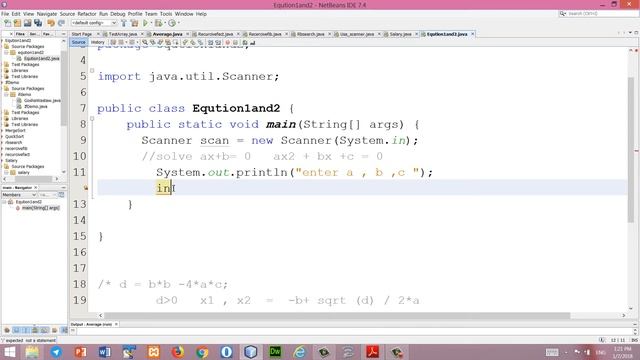This screenshot has height=360, width=640.
Task: Open Google Chrome from taskbar
Action: coord(202,352)
